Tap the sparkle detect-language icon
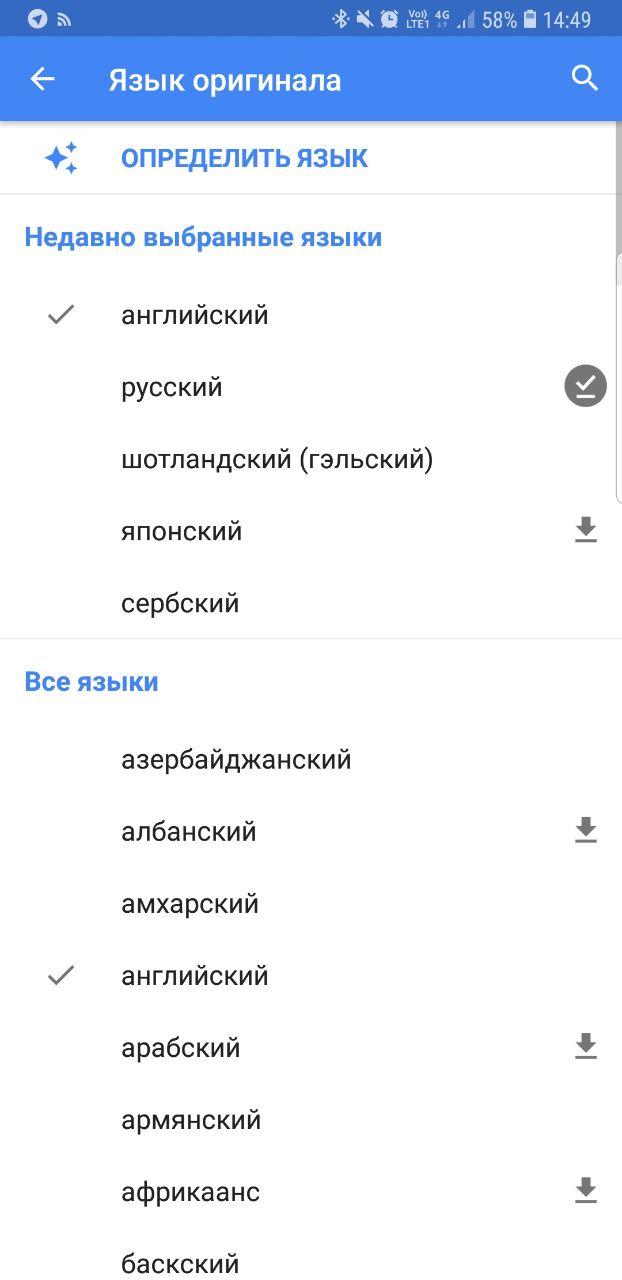This screenshot has width=622, height=1280. pos(61,158)
